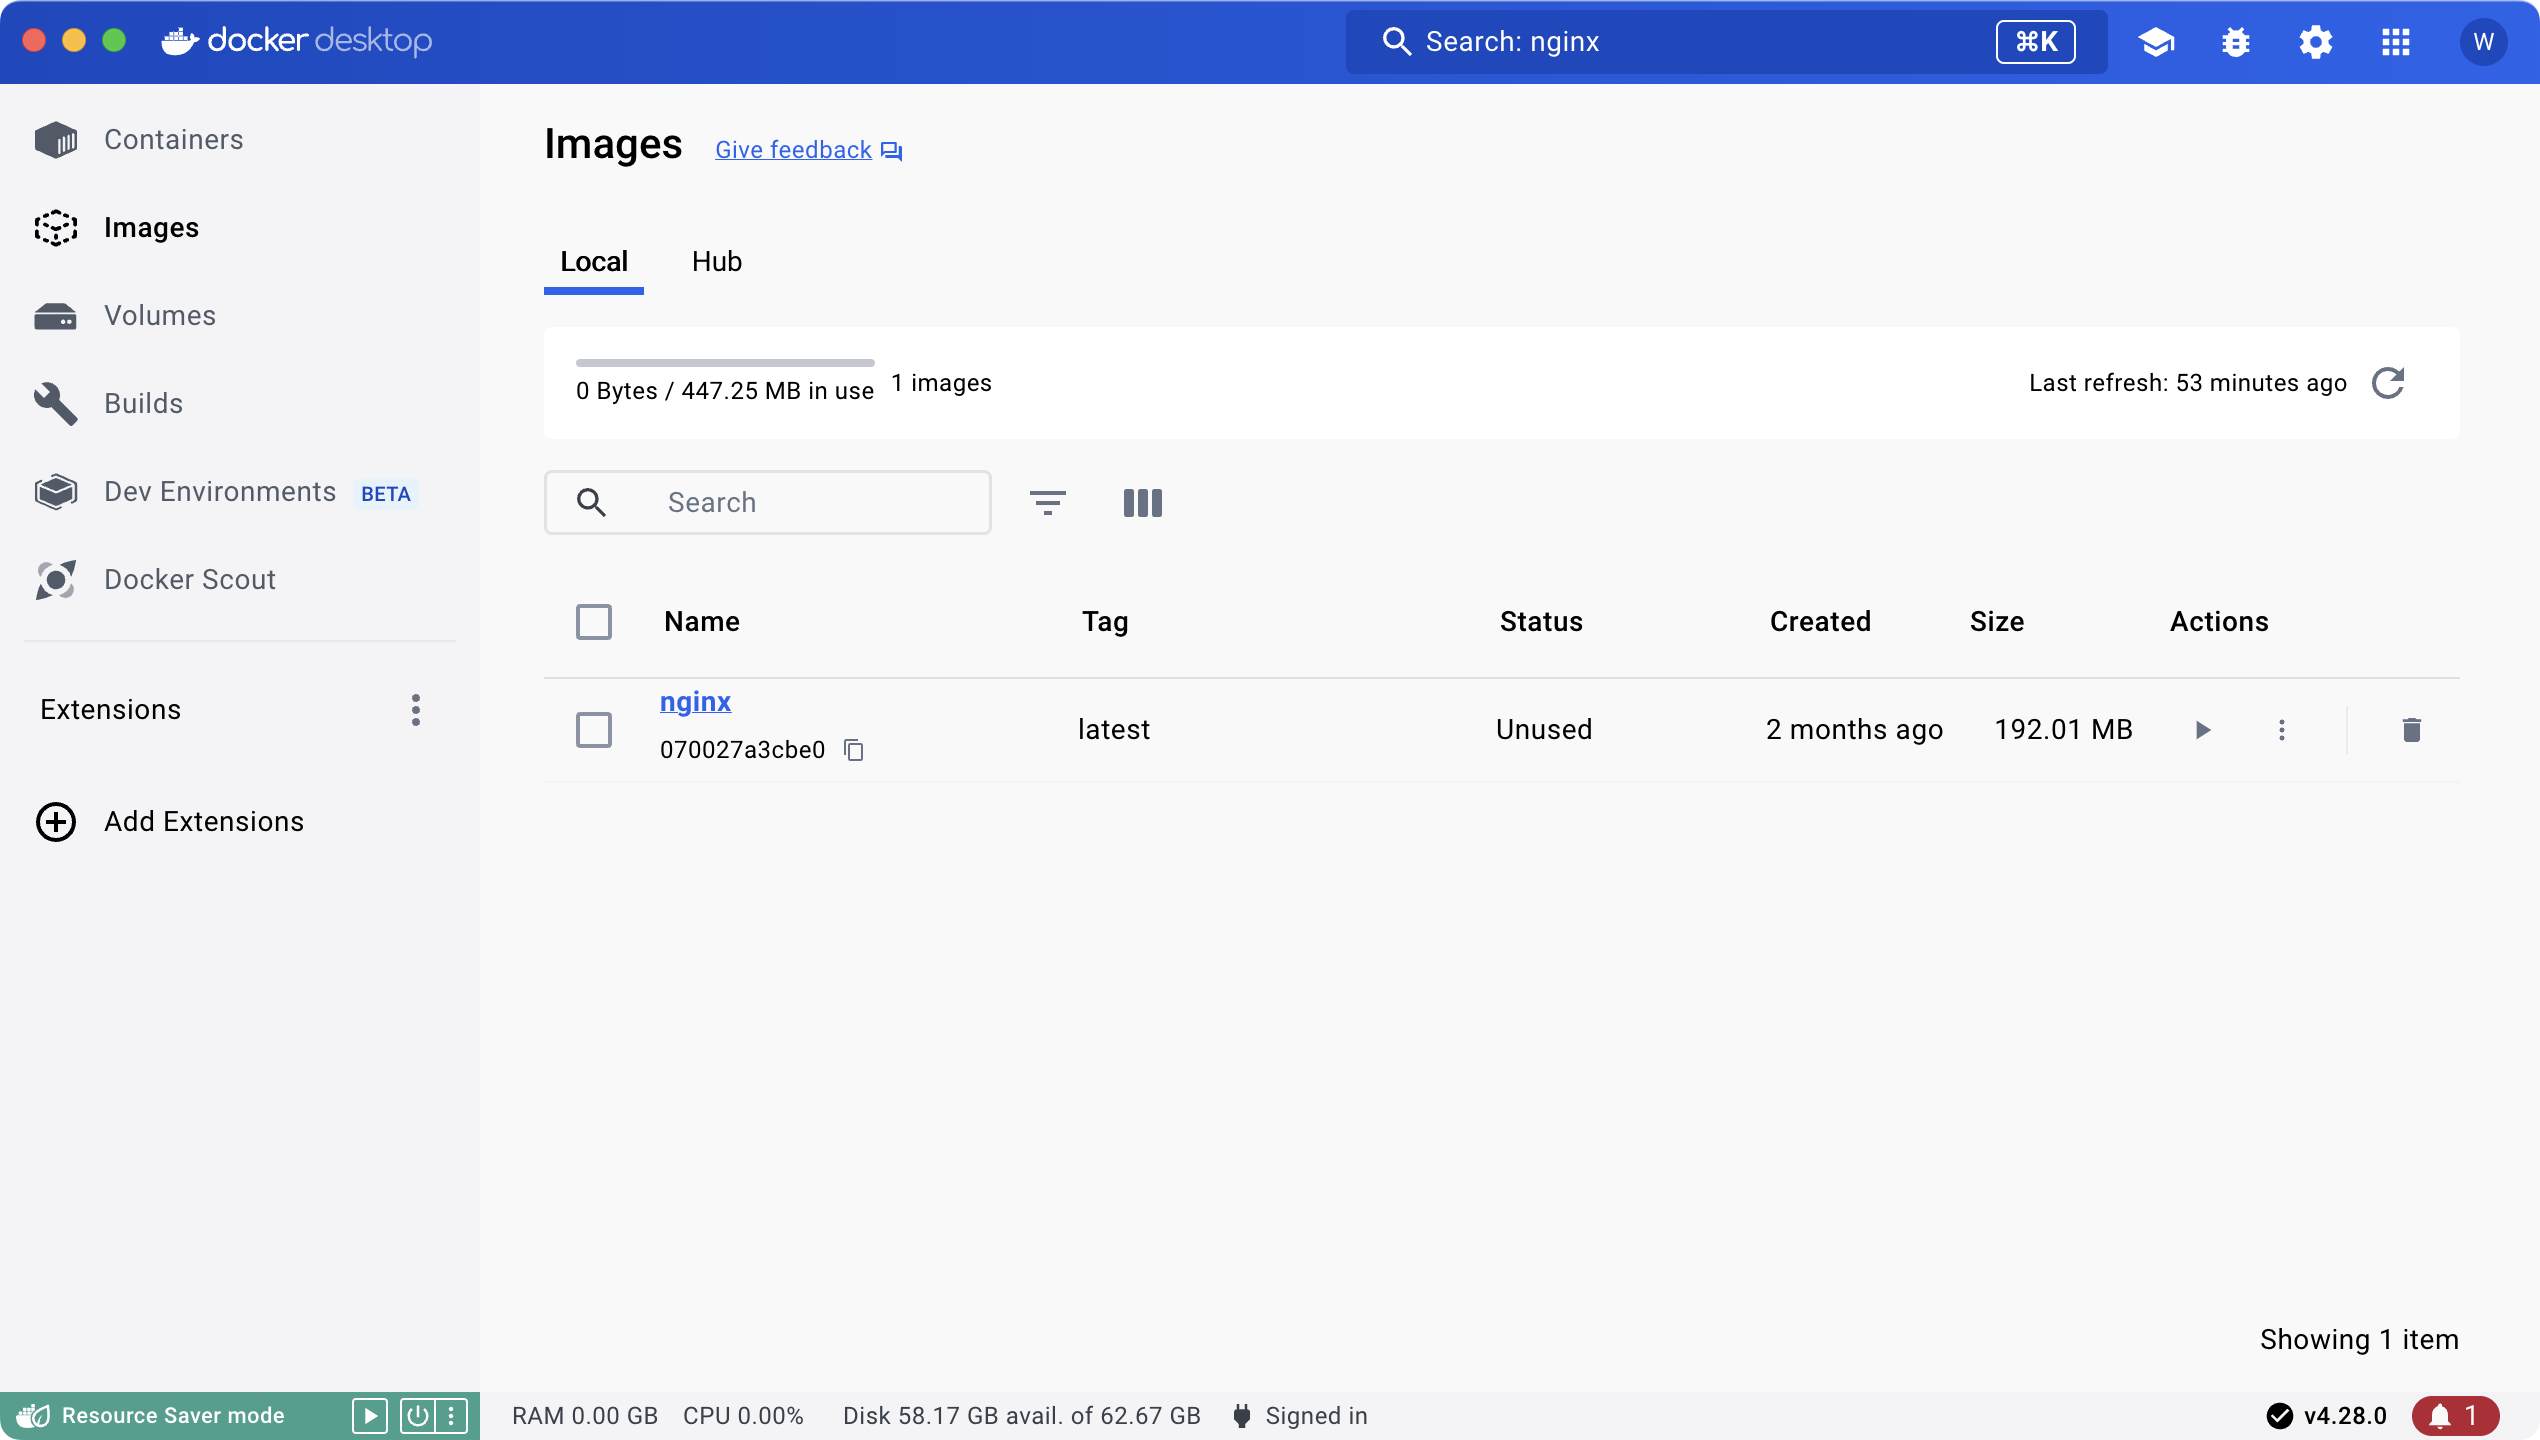Copy the image ID 070027a3cbe0
This screenshot has height=1440, width=2540.
854,750
